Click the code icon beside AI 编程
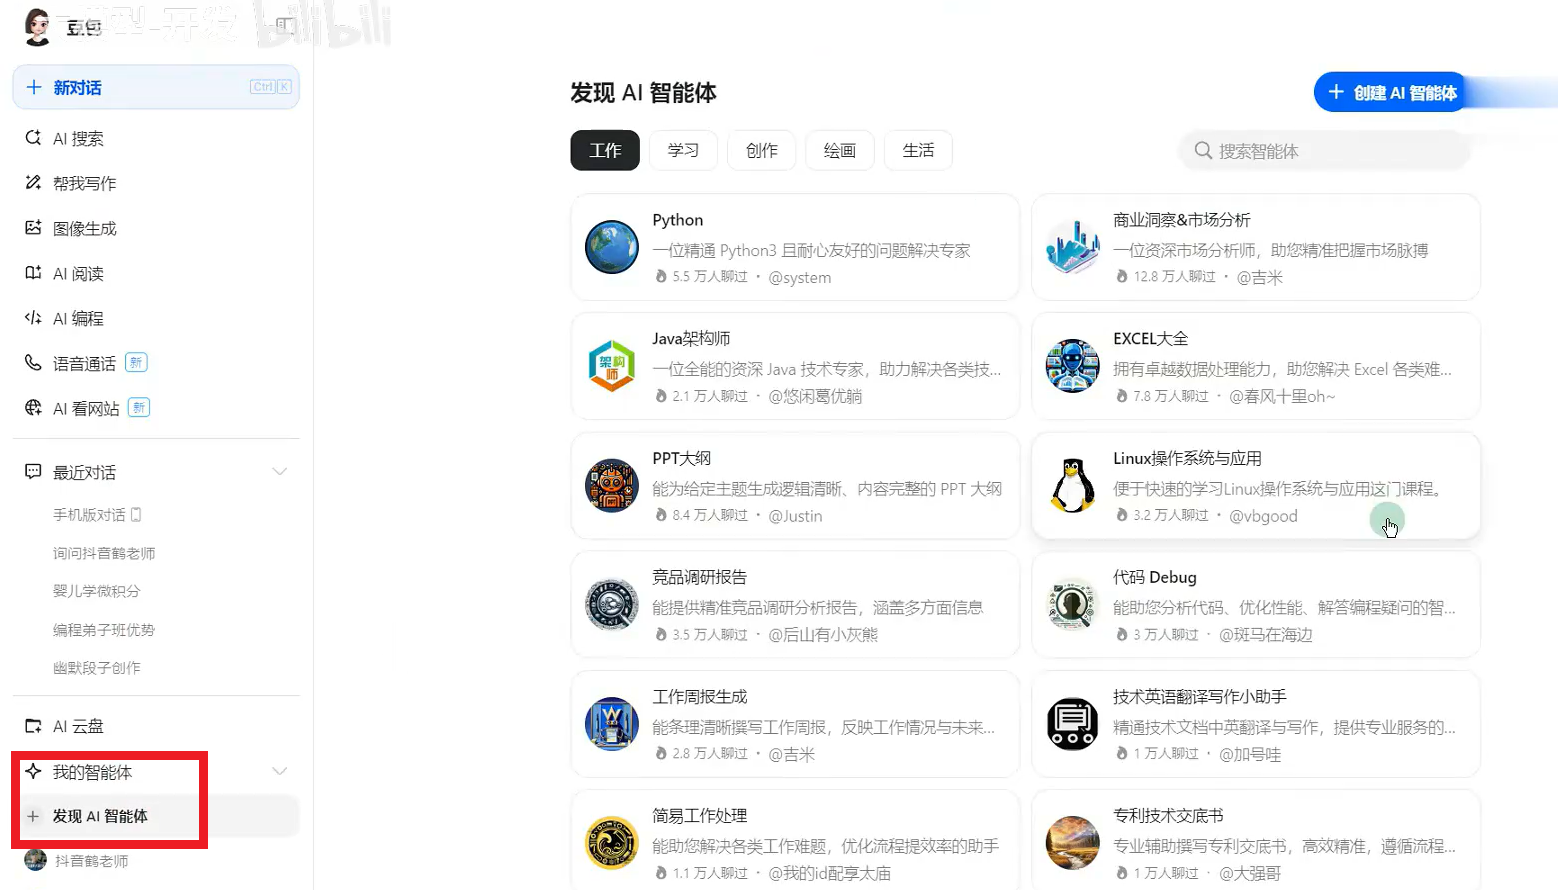The height and width of the screenshot is (890, 1558). [33, 317]
